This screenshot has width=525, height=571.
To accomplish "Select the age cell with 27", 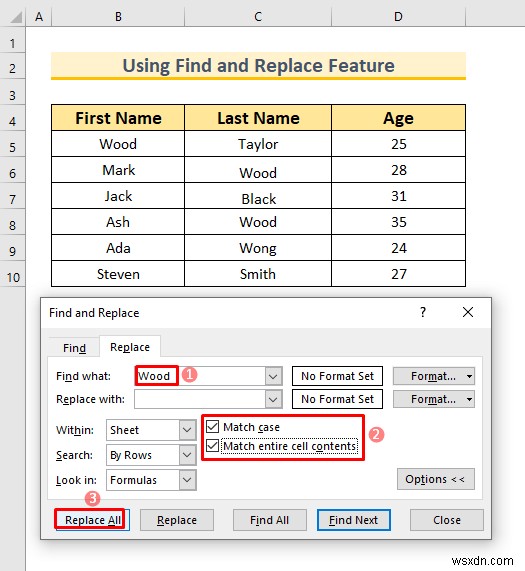I will (398, 274).
